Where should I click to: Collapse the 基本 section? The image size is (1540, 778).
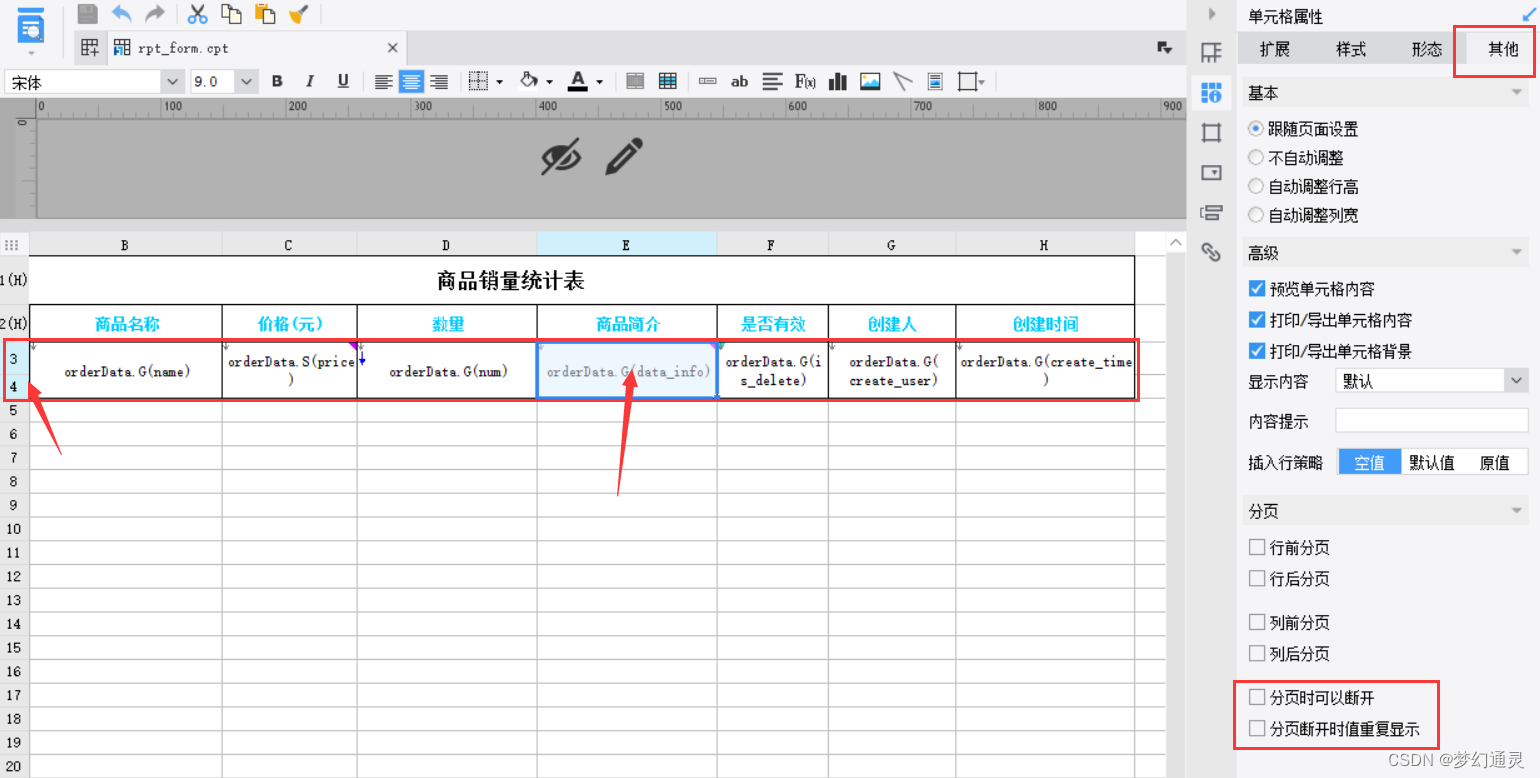pyautogui.click(x=1518, y=93)
